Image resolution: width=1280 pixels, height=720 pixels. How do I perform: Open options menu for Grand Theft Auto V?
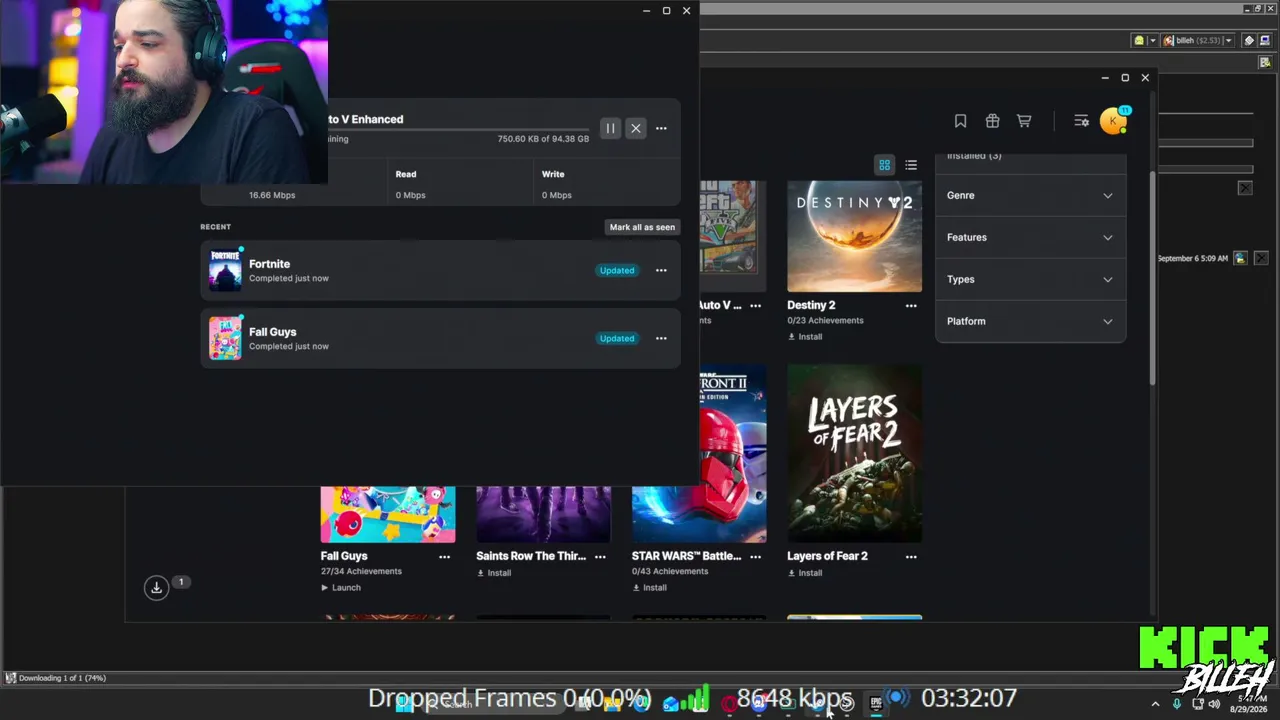(x=755, y=305)
